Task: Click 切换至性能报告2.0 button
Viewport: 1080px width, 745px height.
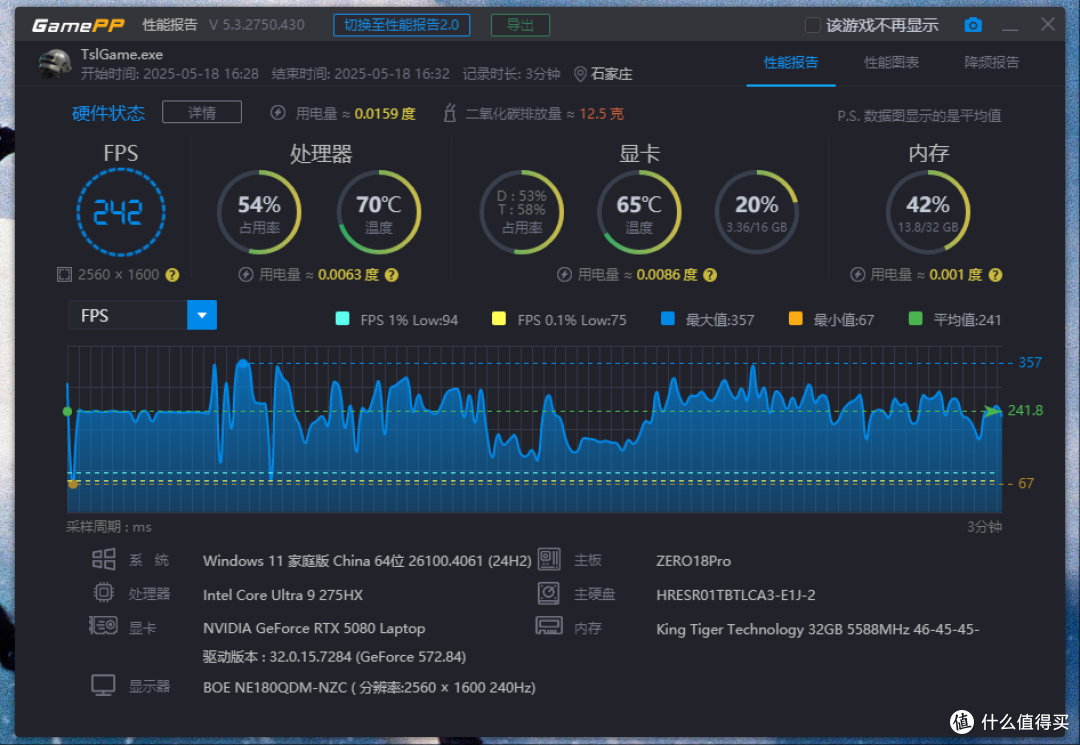Action: pos(402,25)
